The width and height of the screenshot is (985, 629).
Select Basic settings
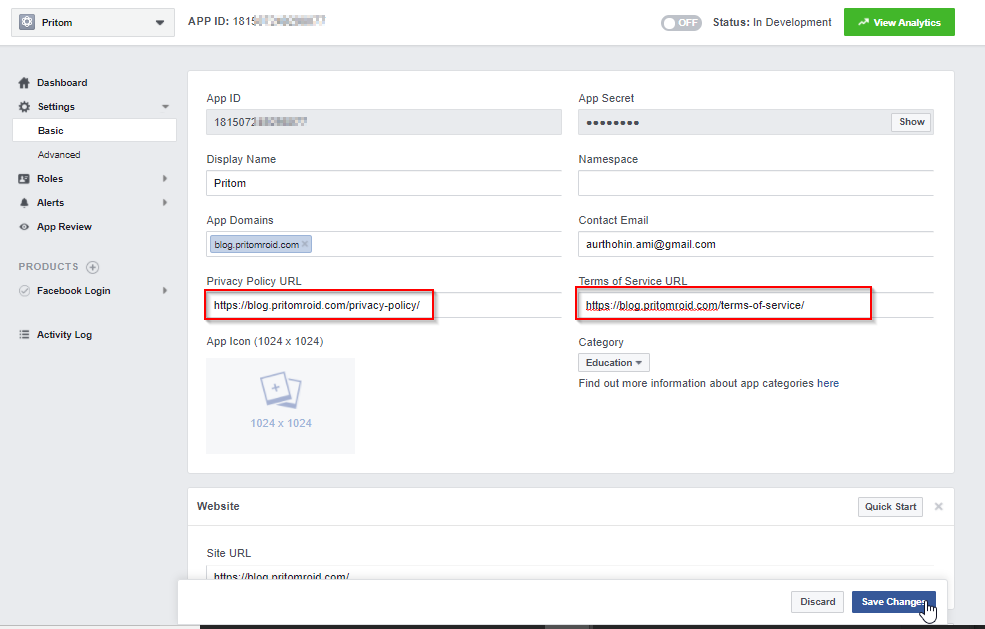point(94,131)
